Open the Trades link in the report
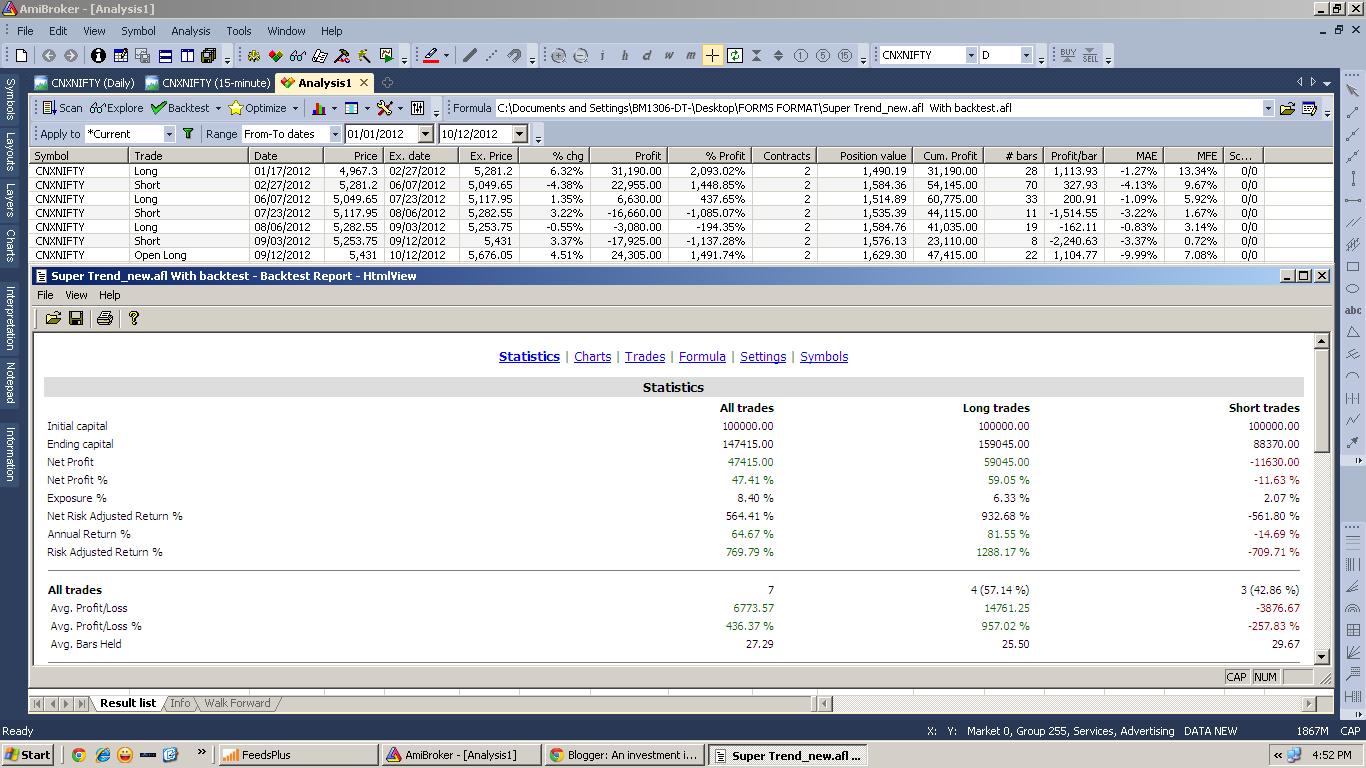 645,356
